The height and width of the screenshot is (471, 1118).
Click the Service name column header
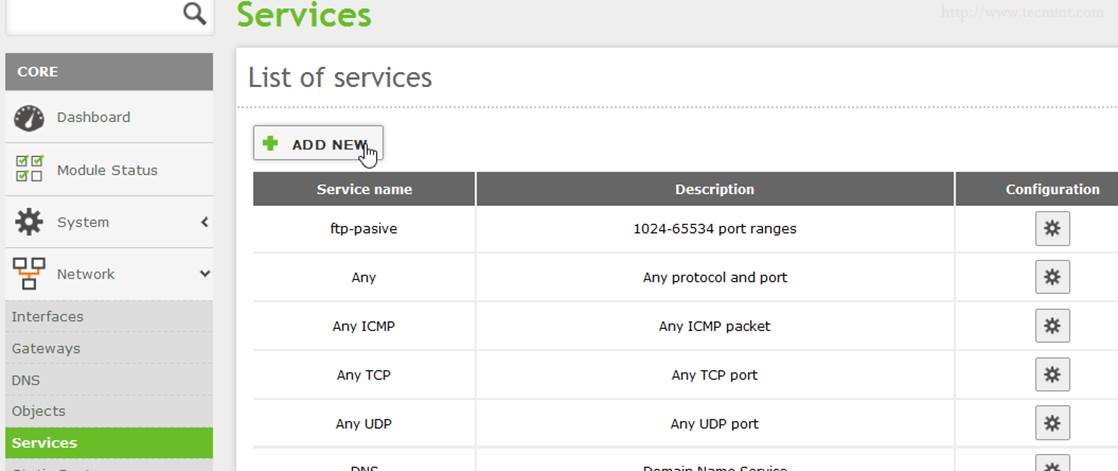click(x=364, y=189)
